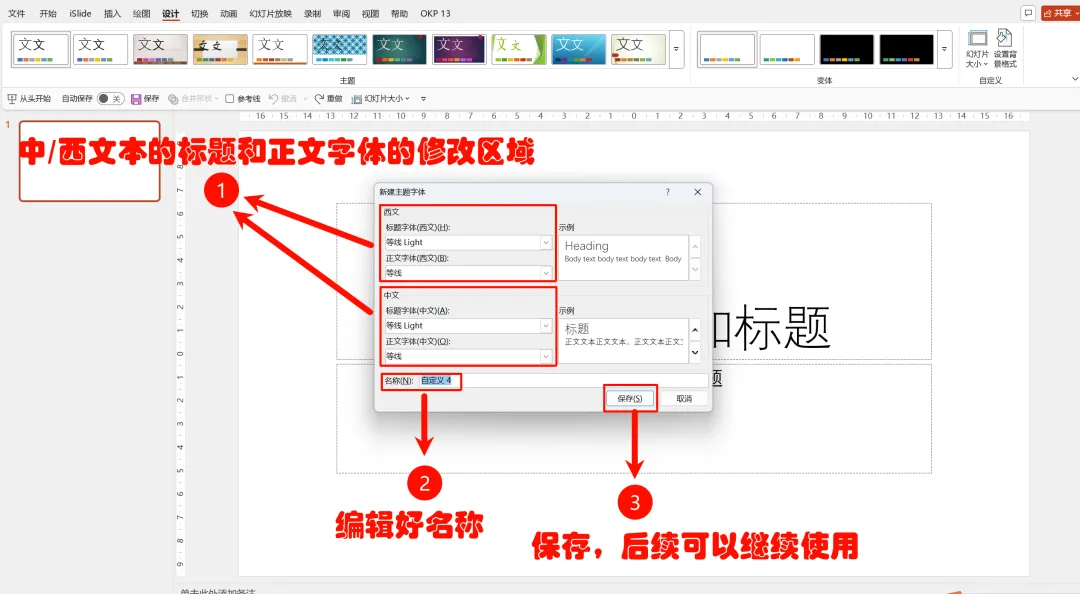Click the Chinese sample preview scroll-up arrow
The height and width of the screenshot is (594, 1080).
pos(695,330)
